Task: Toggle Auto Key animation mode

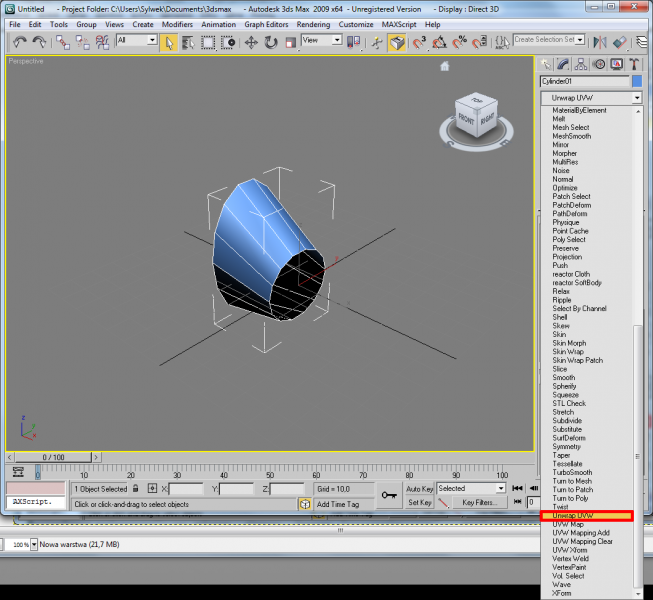Action: (x=419, y=488)
